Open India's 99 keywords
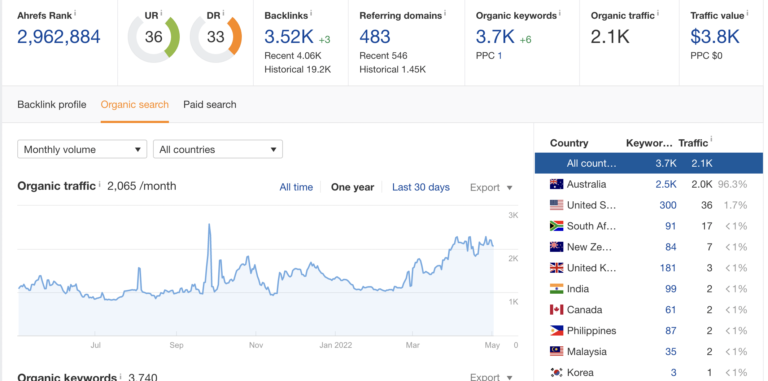 671,289
